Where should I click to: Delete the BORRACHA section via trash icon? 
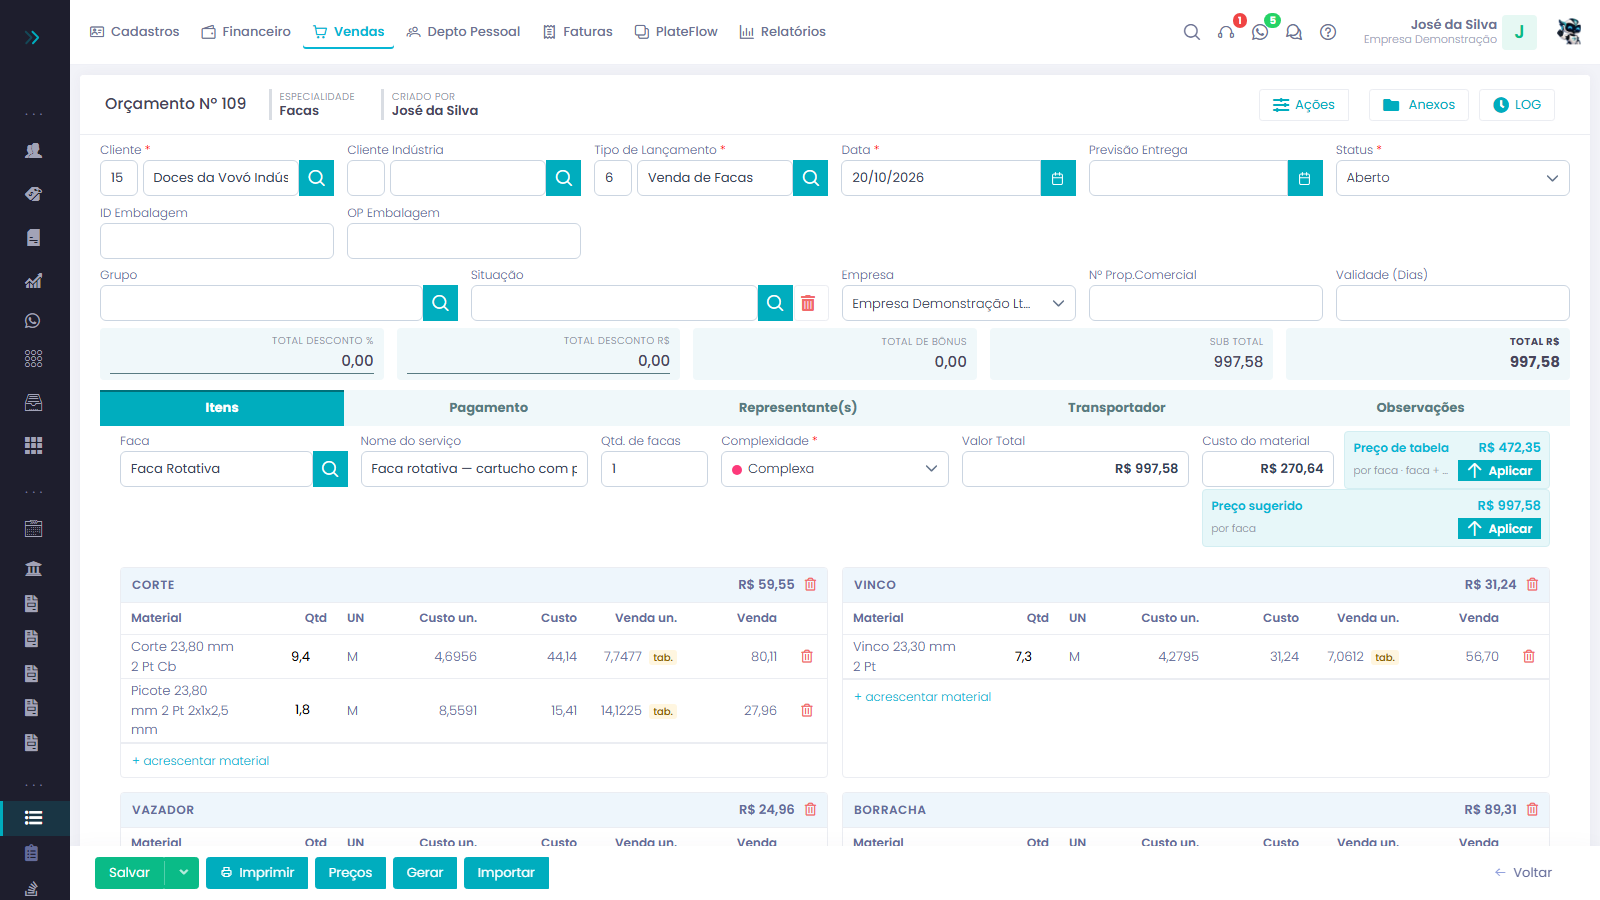(1533, 810)
